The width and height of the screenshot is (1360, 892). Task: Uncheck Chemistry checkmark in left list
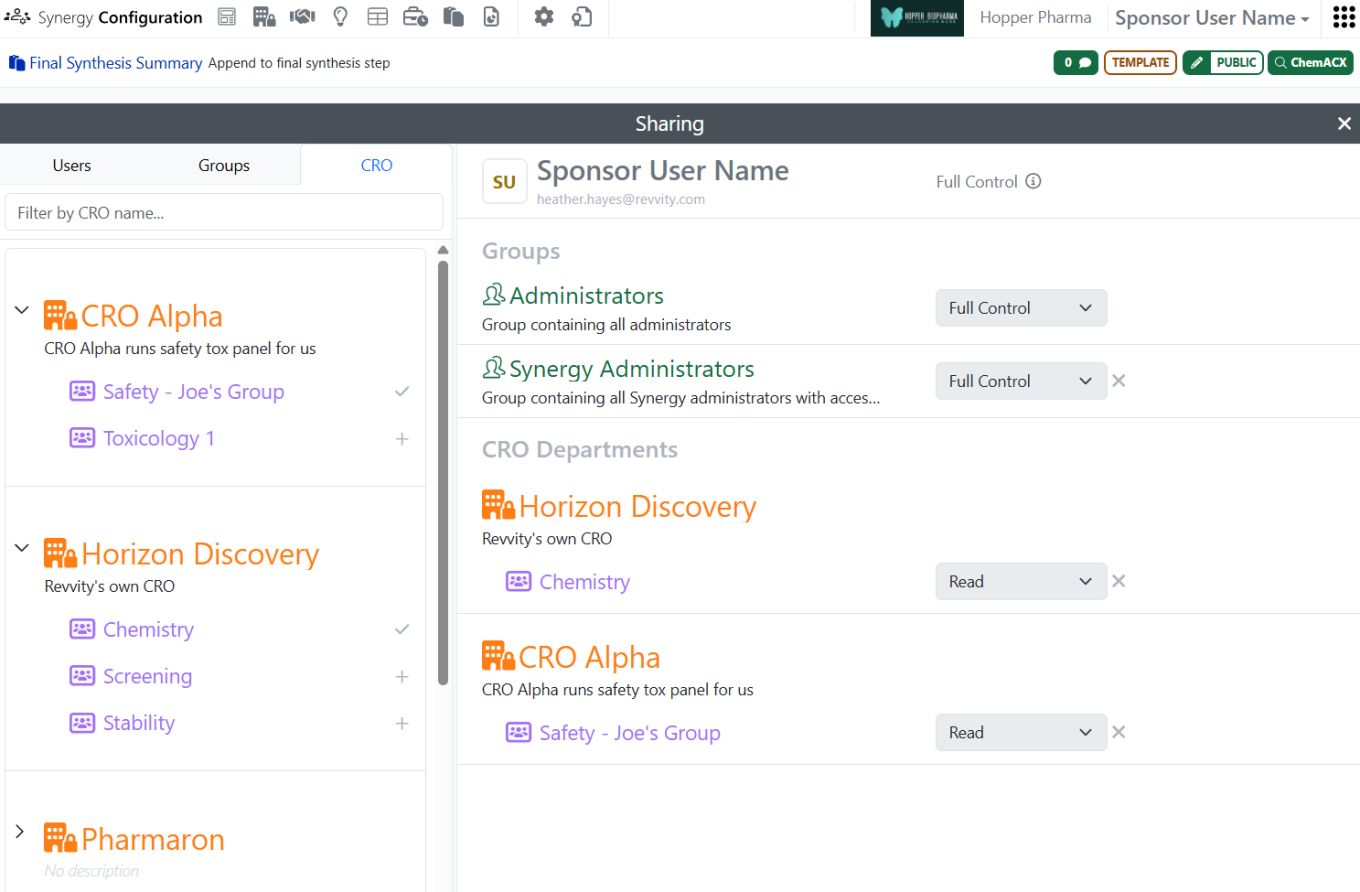402,630
